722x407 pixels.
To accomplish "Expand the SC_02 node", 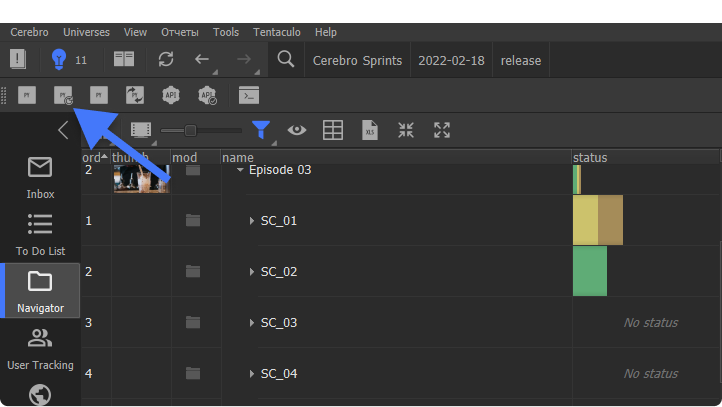I will (252, 272).
